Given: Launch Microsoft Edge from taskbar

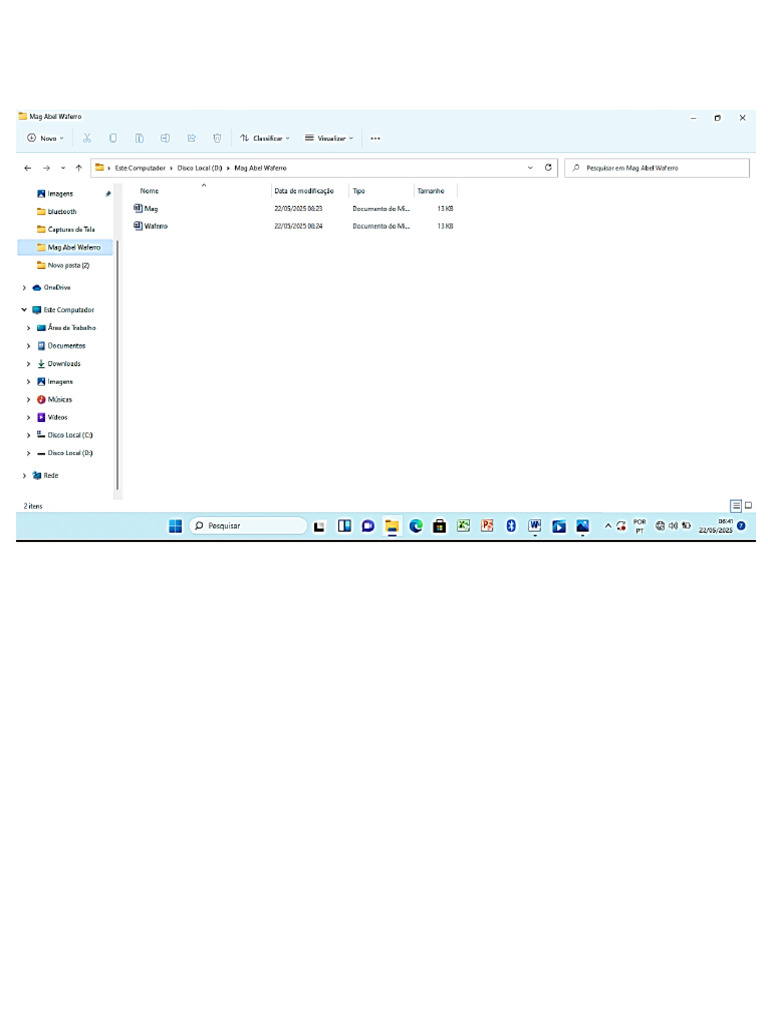Looking at the screenshot, I should click(416, 526).
